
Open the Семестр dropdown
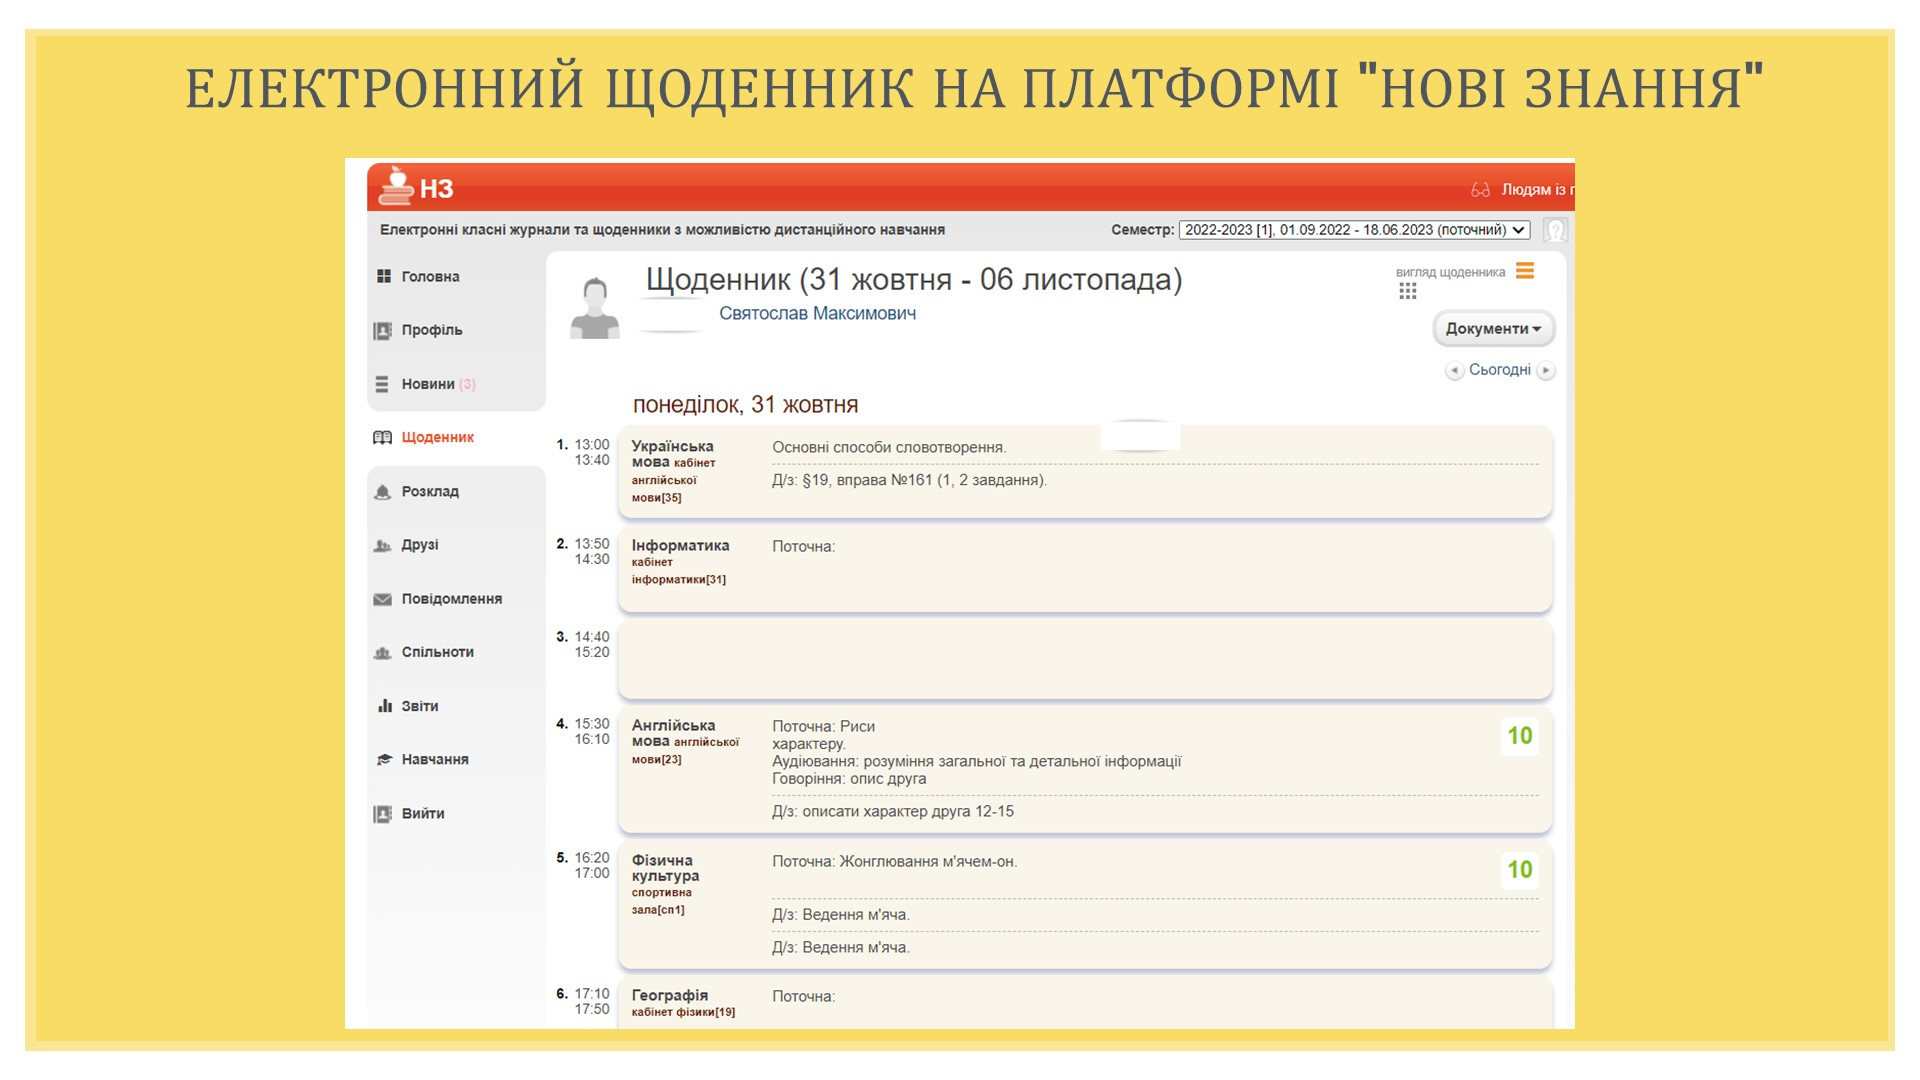1354,230
